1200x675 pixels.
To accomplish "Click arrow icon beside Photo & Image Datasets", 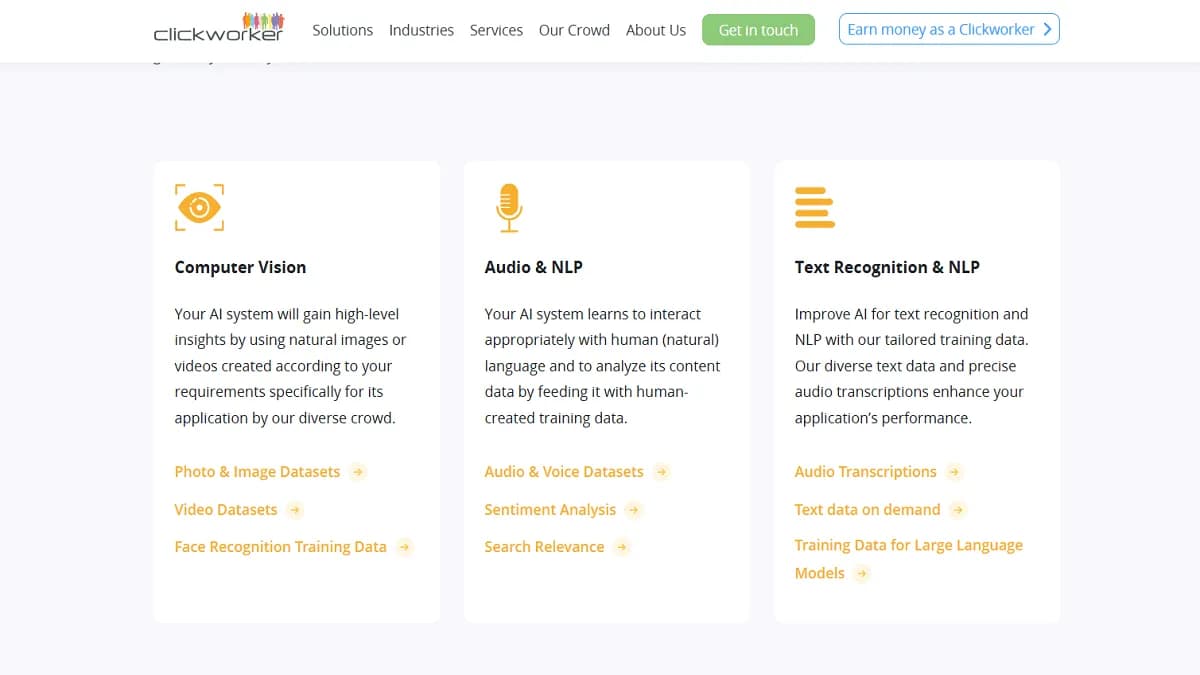I will (x=358, y=472).
